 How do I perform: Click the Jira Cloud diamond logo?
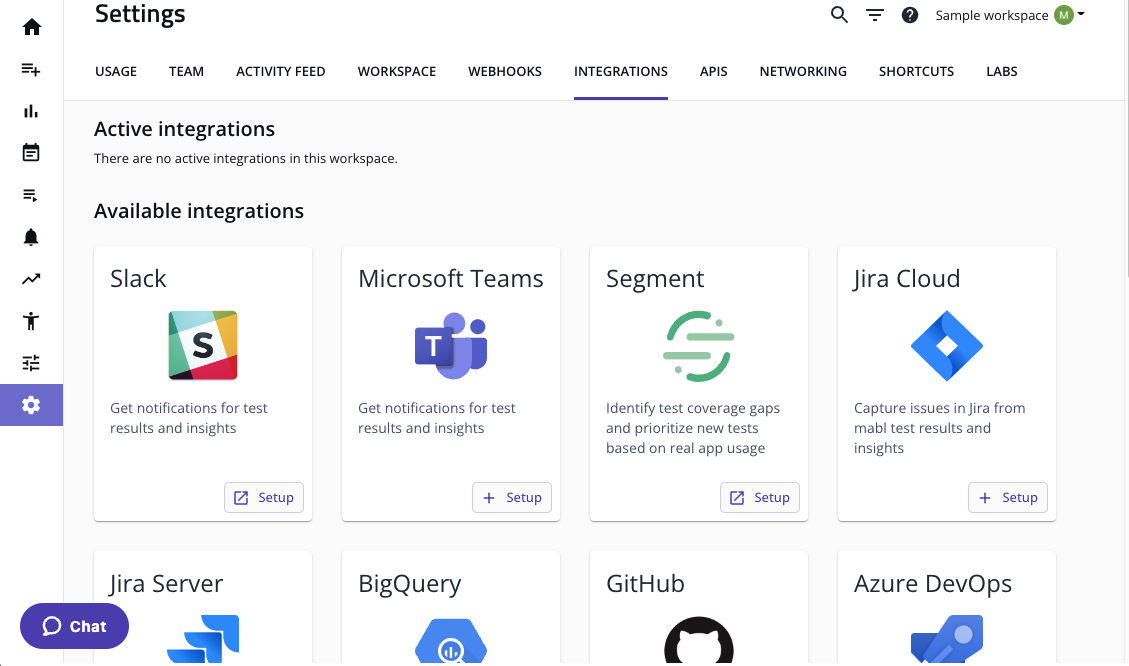947,346
